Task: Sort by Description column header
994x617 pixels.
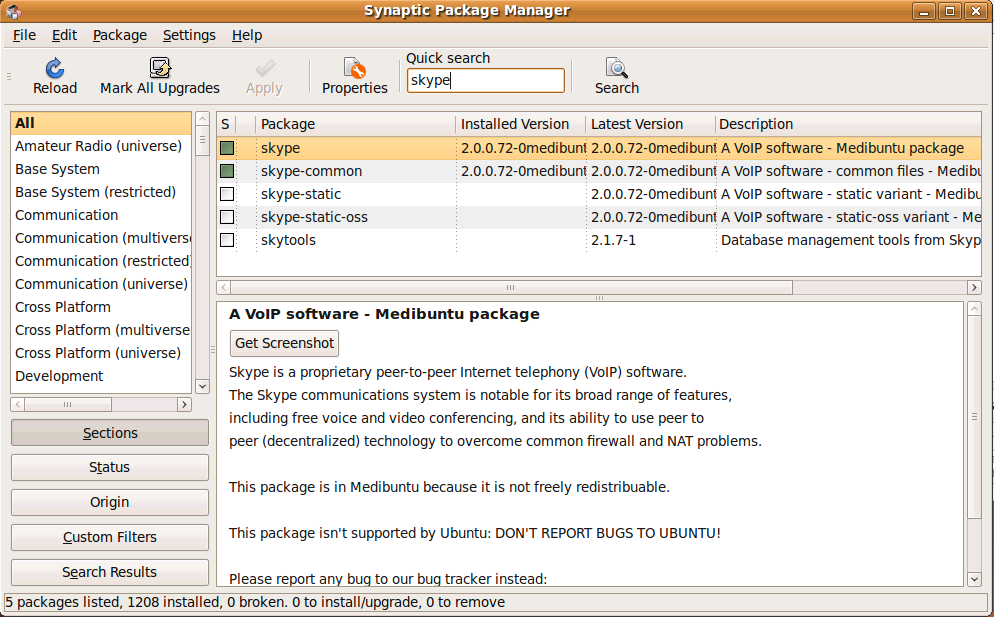Action: (848, 124)
